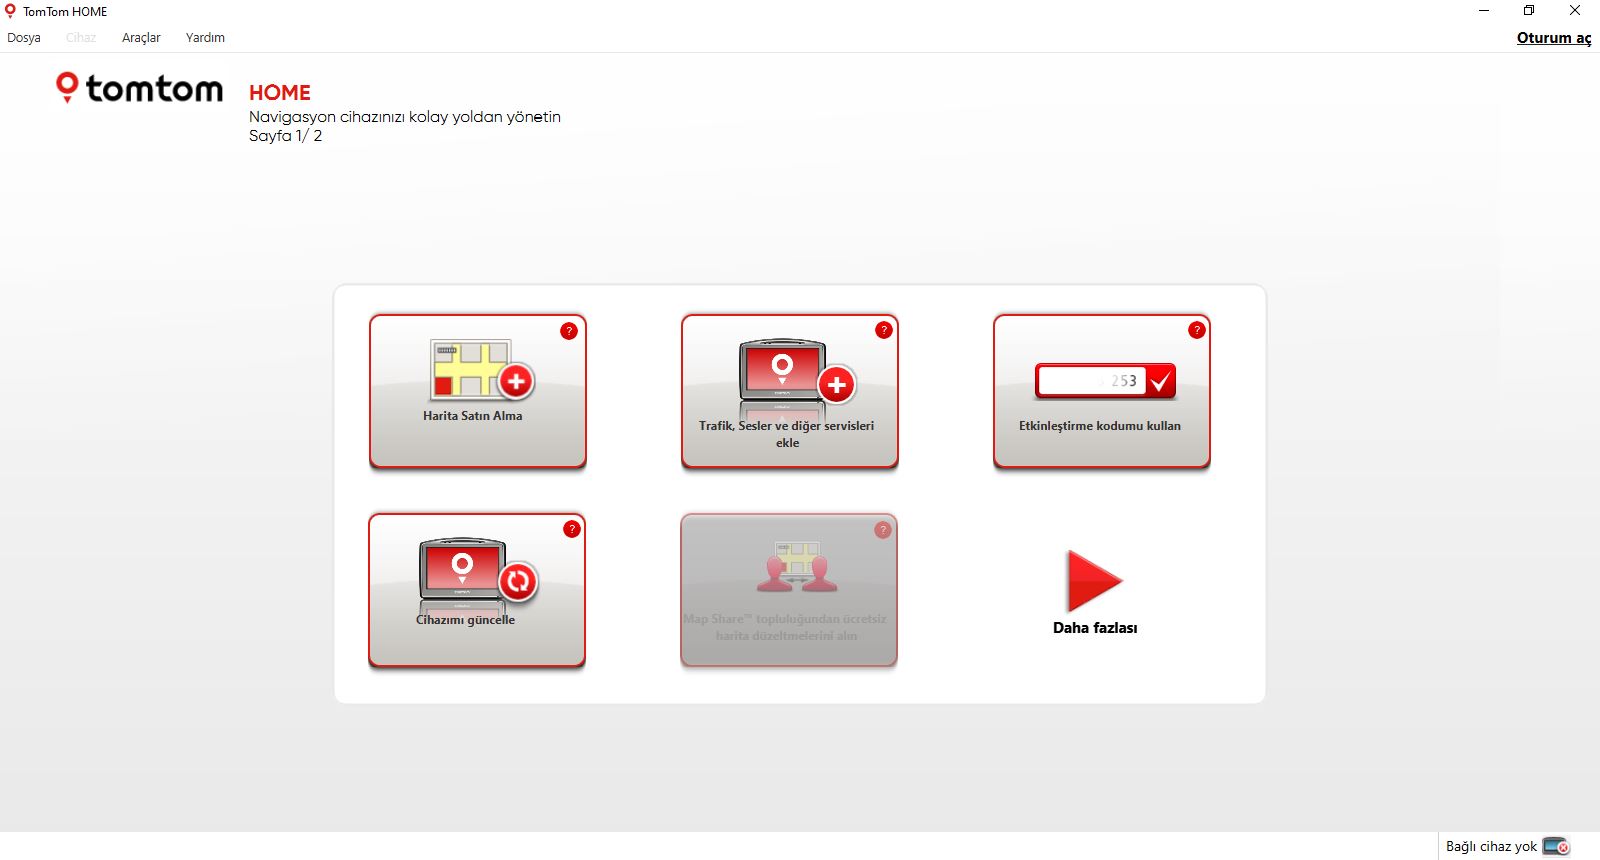Click the Sayfa 1/ 2 page indicator
The image size is (1600, 860).
point(286,136)
